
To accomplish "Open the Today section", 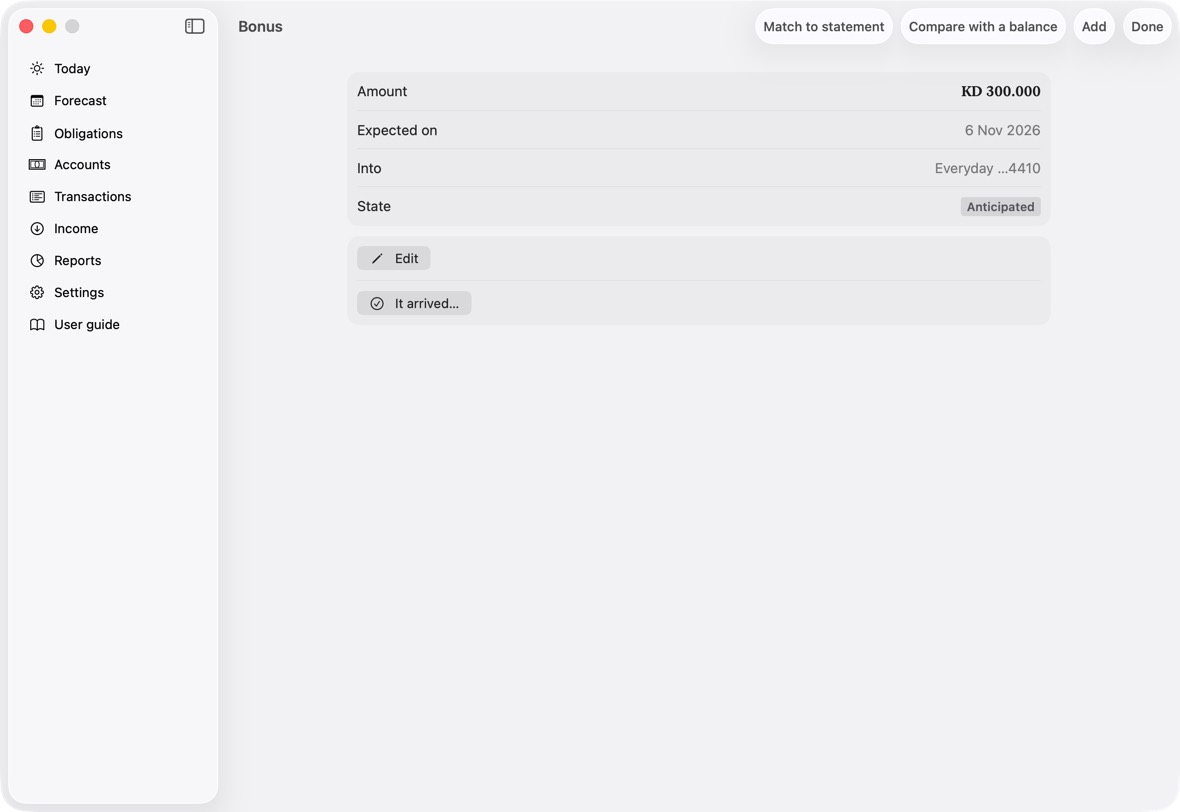I will tap(72, 68).
